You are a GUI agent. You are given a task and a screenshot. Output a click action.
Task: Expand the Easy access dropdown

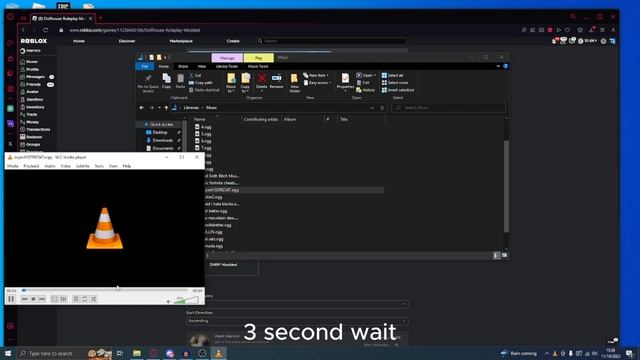point(318,83)
